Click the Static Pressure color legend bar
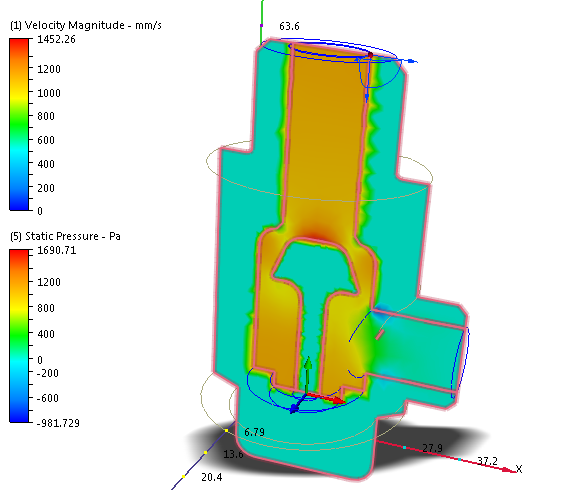This screenshot has height=490, width=566. coord(19,336)
